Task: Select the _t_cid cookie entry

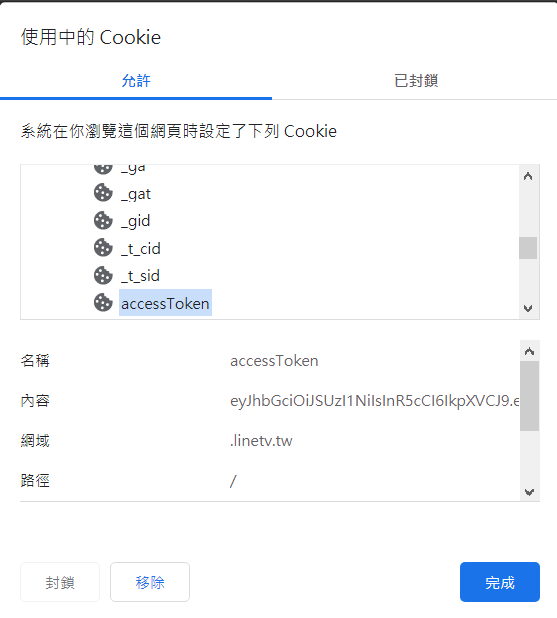Action: (141, 249)
